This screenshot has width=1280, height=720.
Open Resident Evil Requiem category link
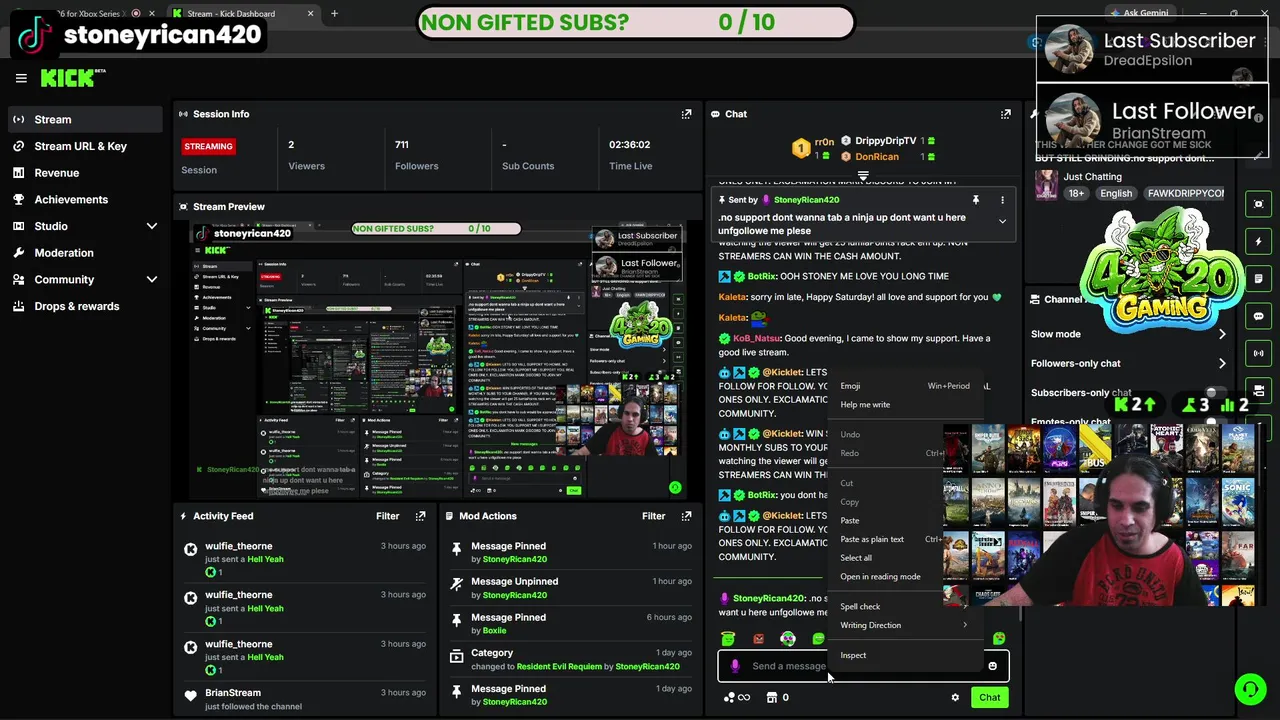(559, 667)
